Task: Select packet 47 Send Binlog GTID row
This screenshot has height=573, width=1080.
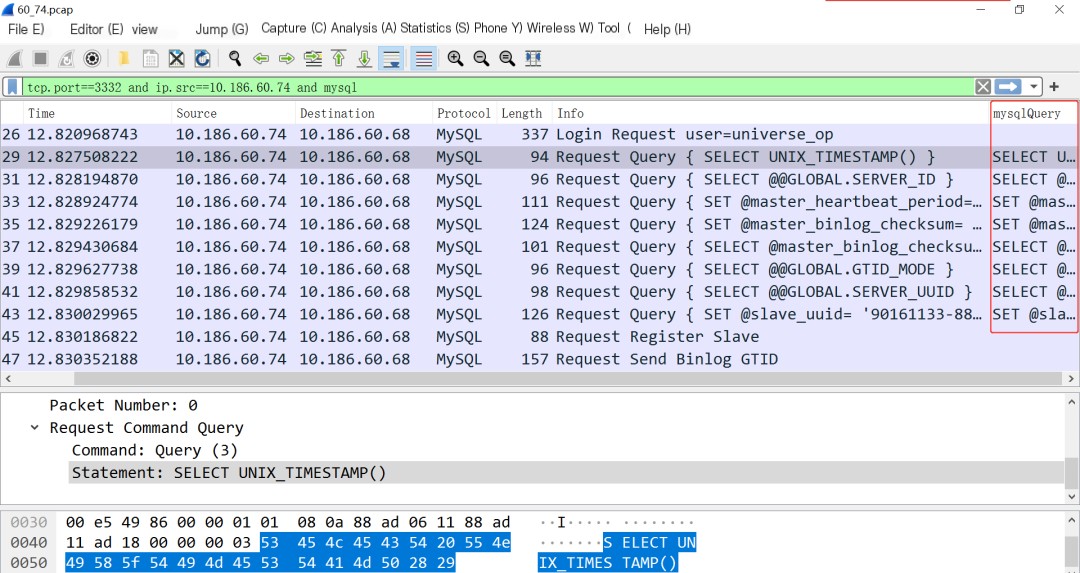Action: click(x=539, y=359)
